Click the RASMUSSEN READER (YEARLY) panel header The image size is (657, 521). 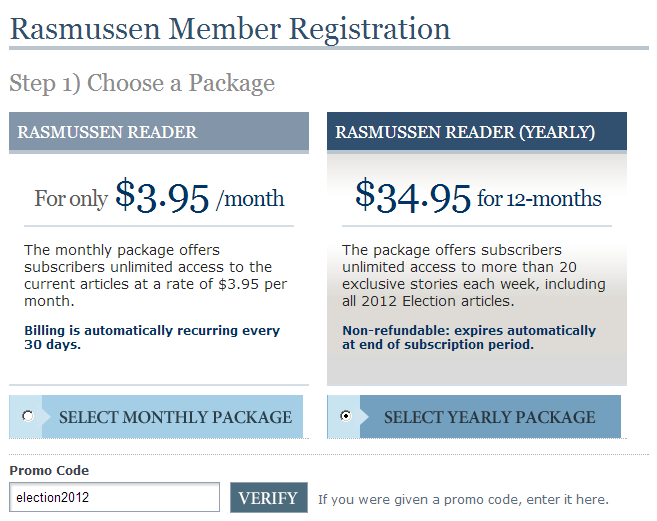click(477, 132)
